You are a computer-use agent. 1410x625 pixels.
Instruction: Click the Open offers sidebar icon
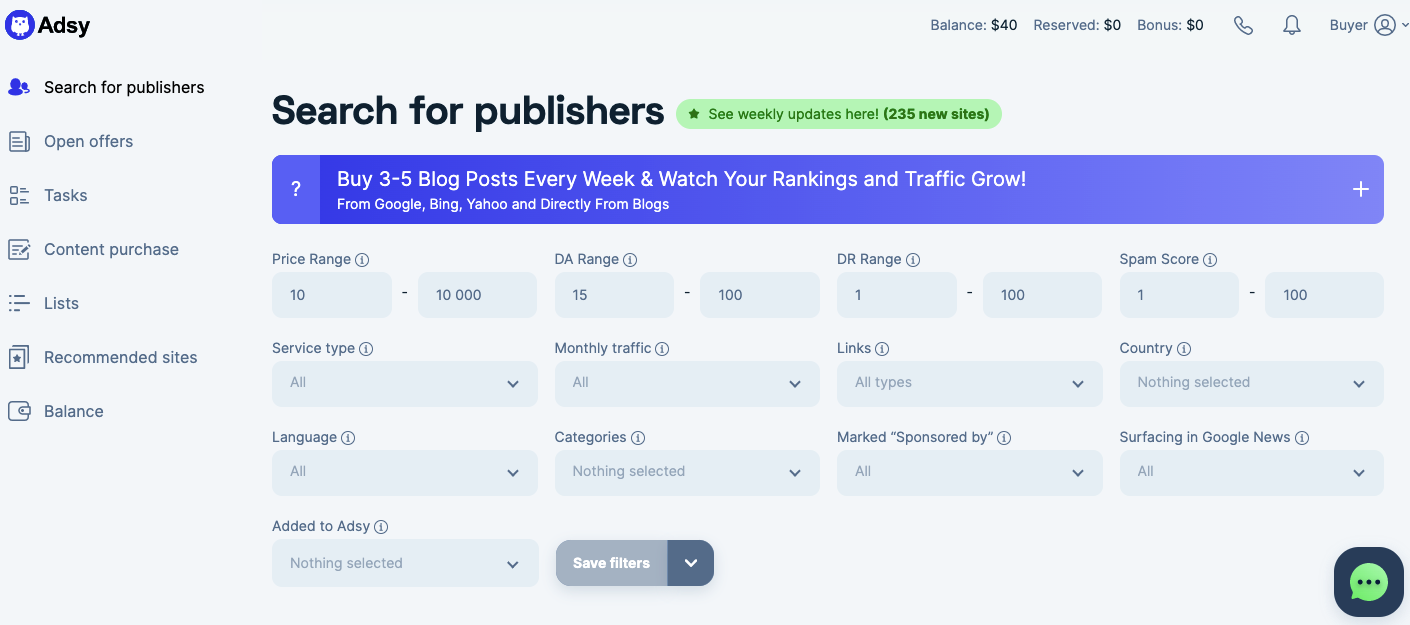(19, 141)
